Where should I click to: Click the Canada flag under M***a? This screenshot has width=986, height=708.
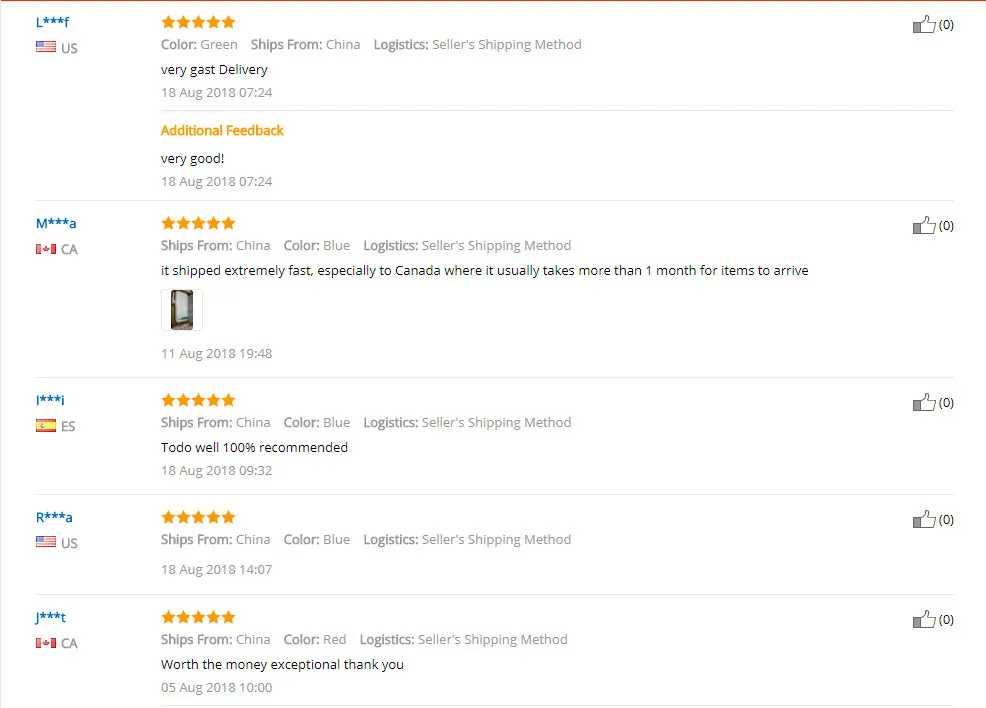(46, 249)
